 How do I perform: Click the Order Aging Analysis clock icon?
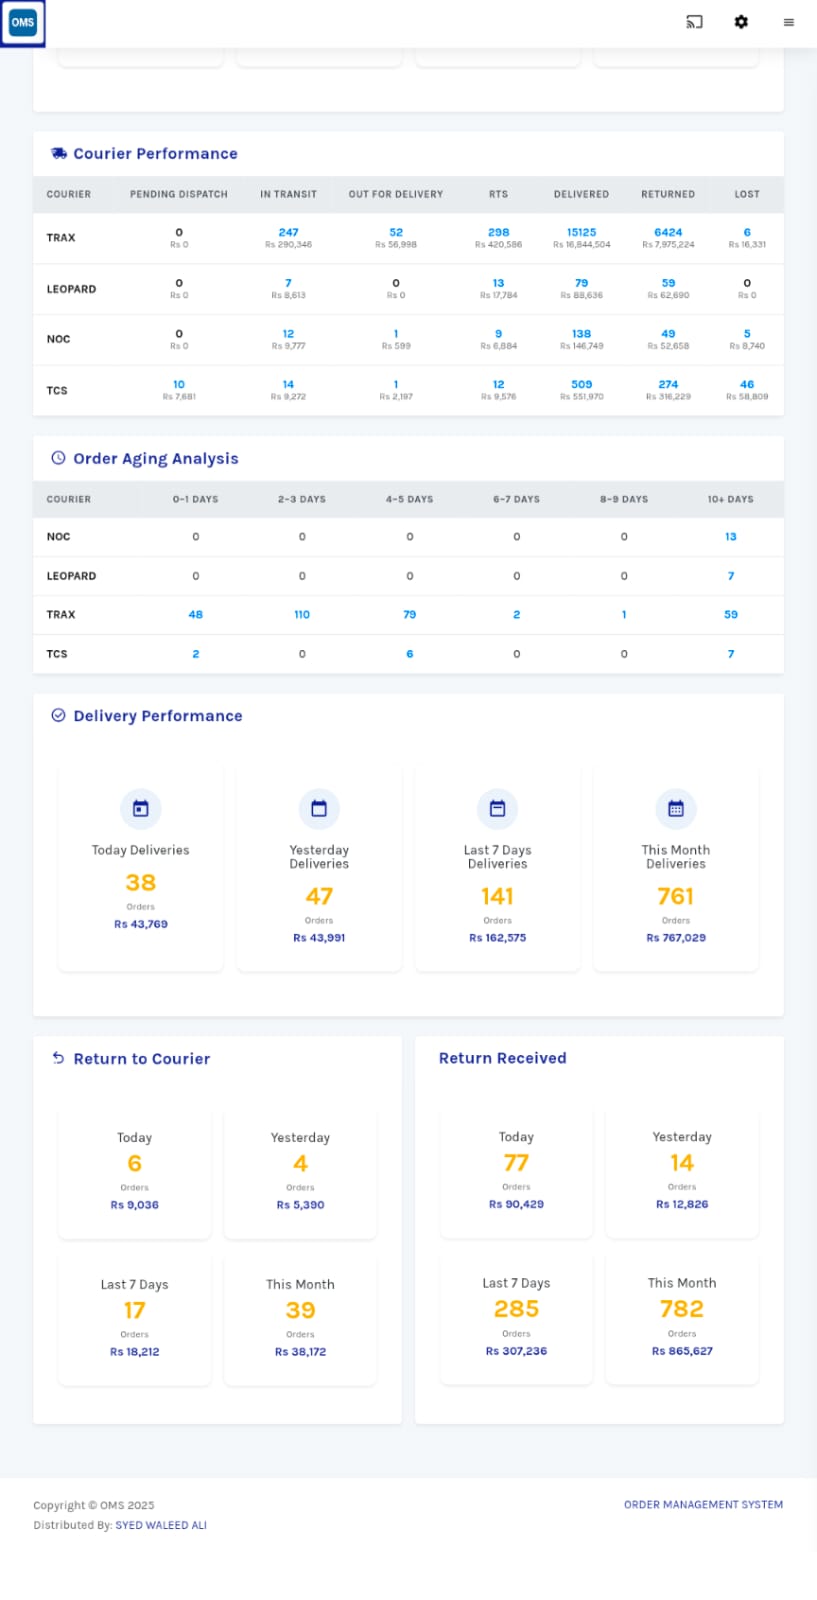click(x=58, y=458)
